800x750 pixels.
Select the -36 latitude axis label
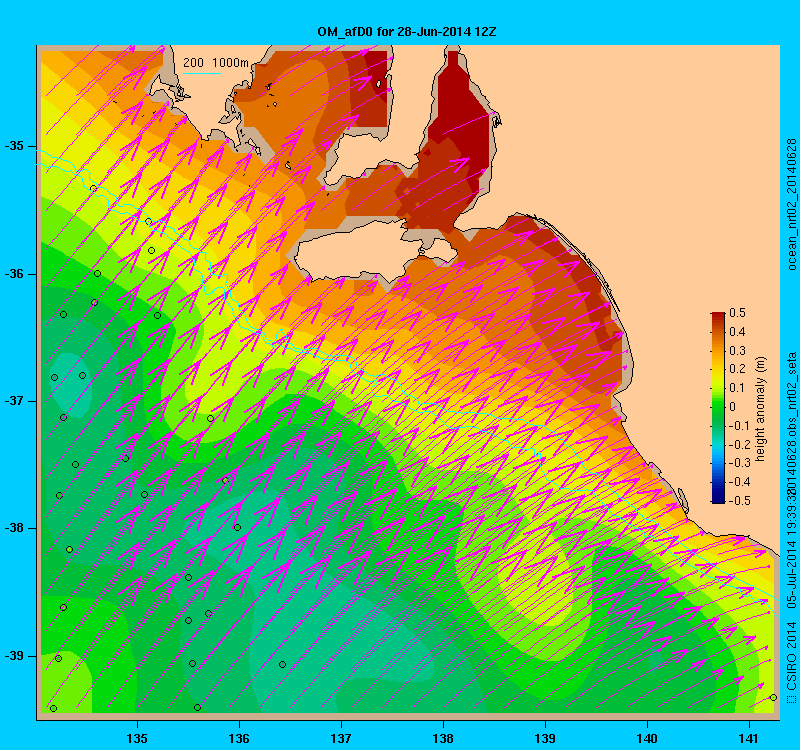click(14, 274)
